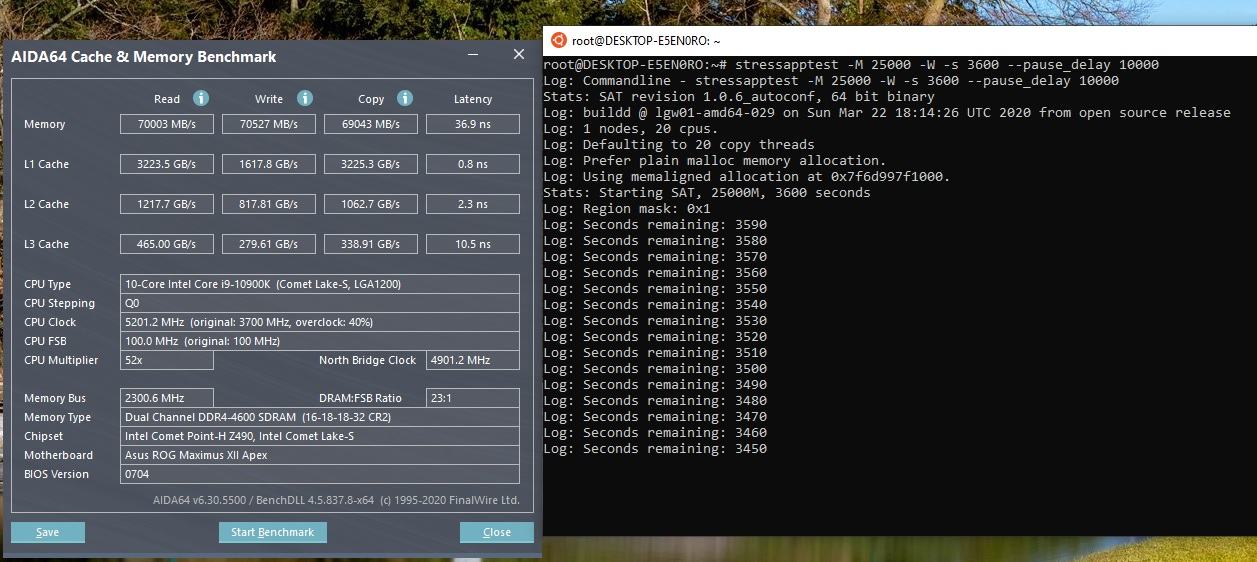The height and width of the screenshot is (562, 1257).
Task: Click the stressapptest command prompt line
Action: [851, 64]
